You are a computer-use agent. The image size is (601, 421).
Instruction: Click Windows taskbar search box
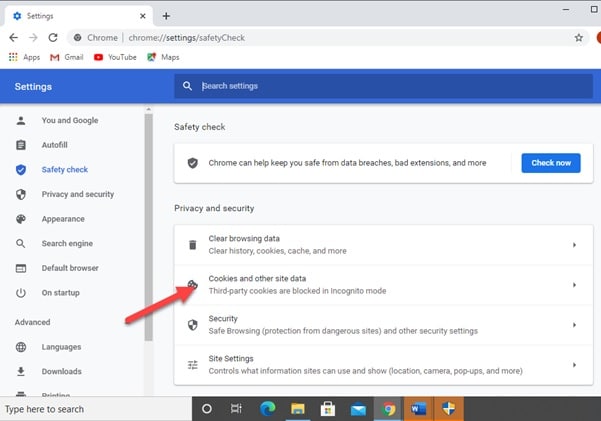(96, 409)
